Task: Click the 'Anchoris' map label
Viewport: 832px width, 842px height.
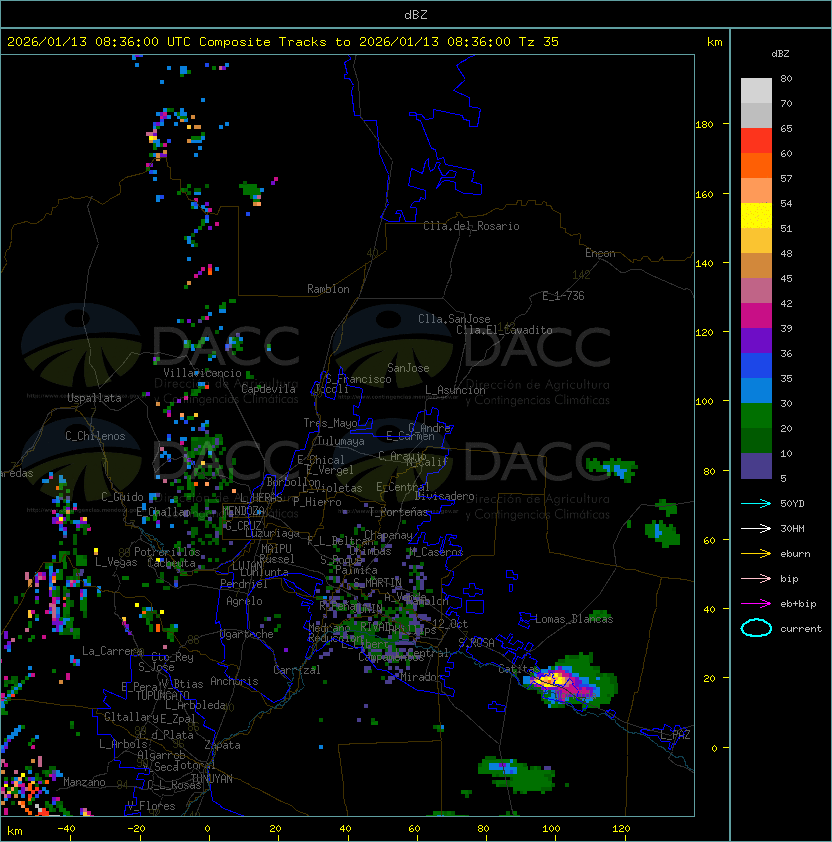Action: coord(234,681)
